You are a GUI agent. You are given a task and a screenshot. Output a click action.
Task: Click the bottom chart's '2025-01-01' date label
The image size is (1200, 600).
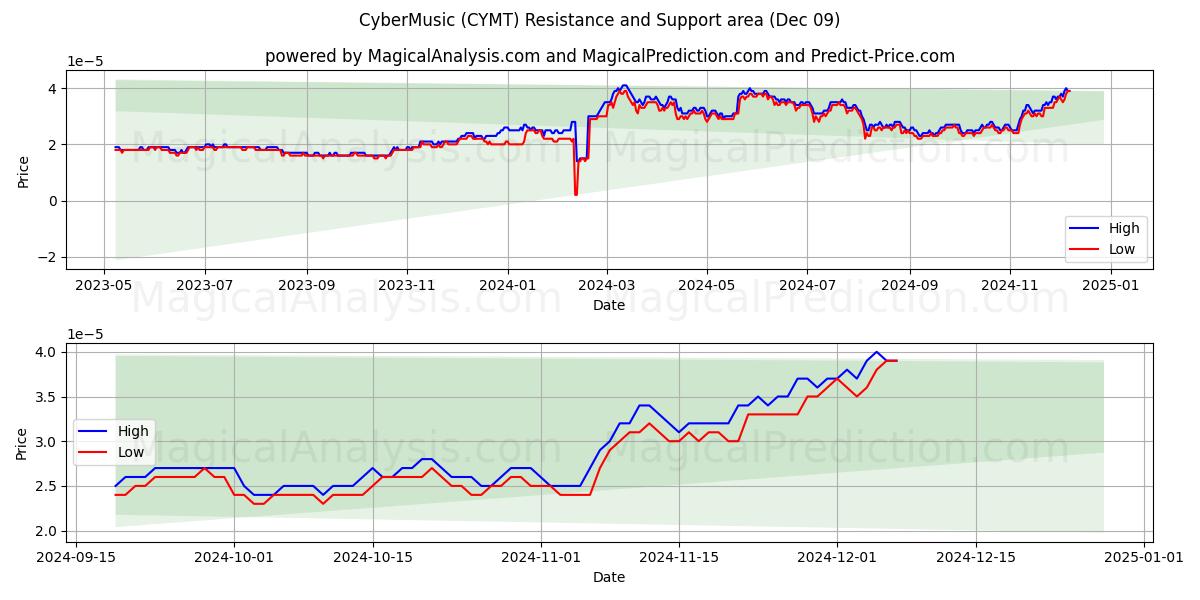coord(1144,559)
